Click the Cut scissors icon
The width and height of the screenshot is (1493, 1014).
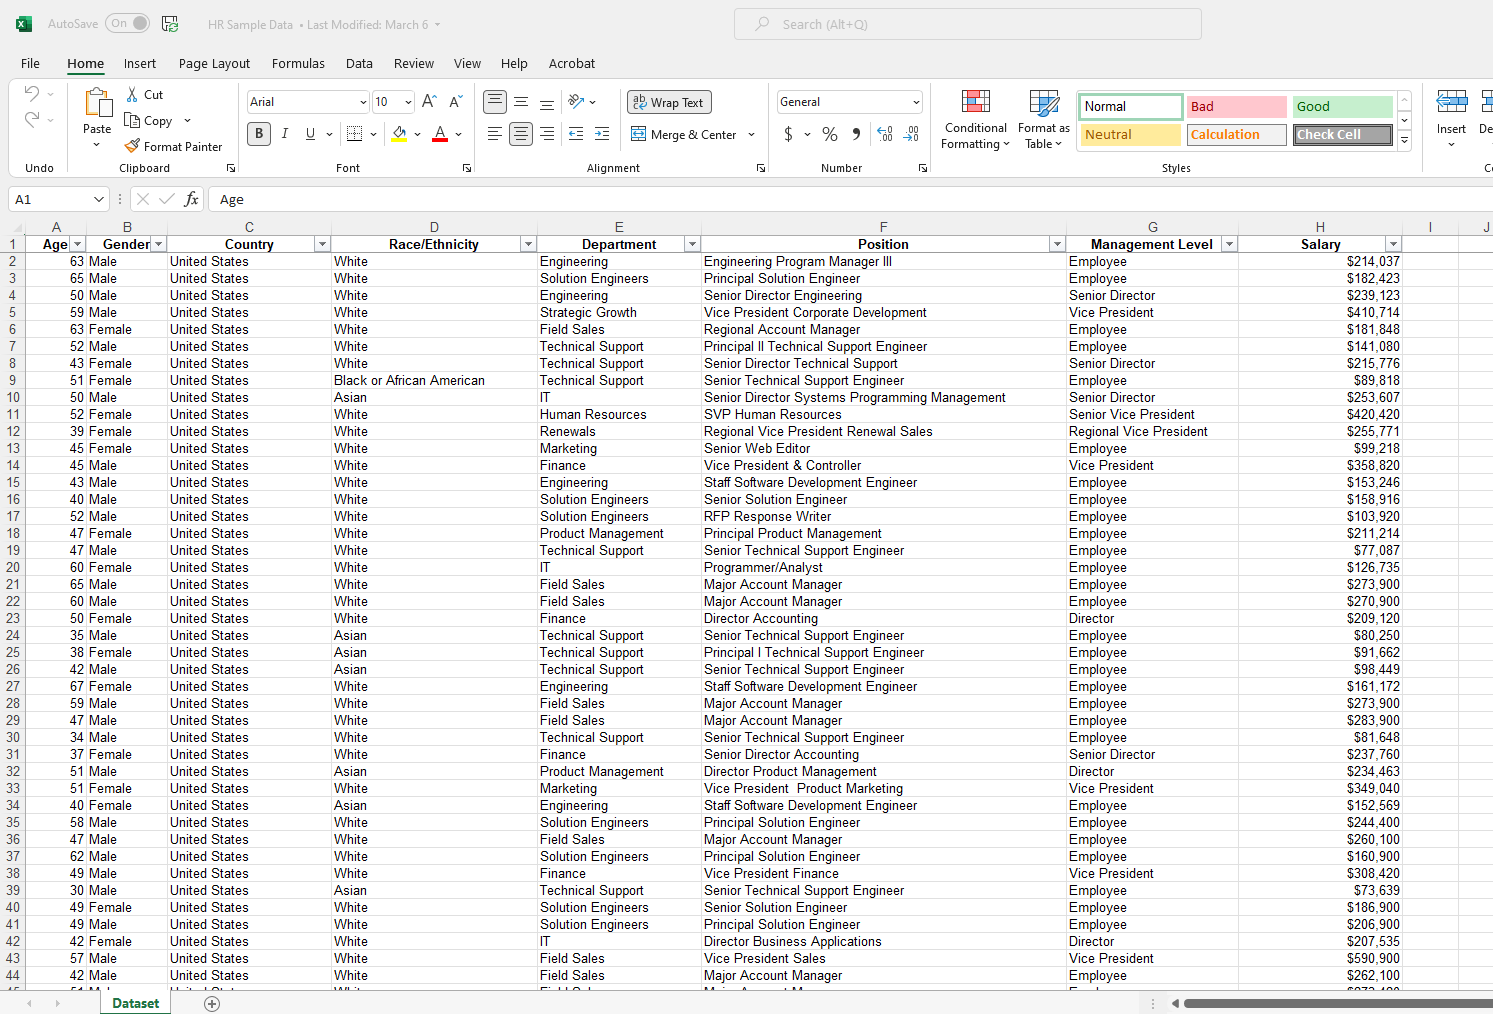click(132, 94)
